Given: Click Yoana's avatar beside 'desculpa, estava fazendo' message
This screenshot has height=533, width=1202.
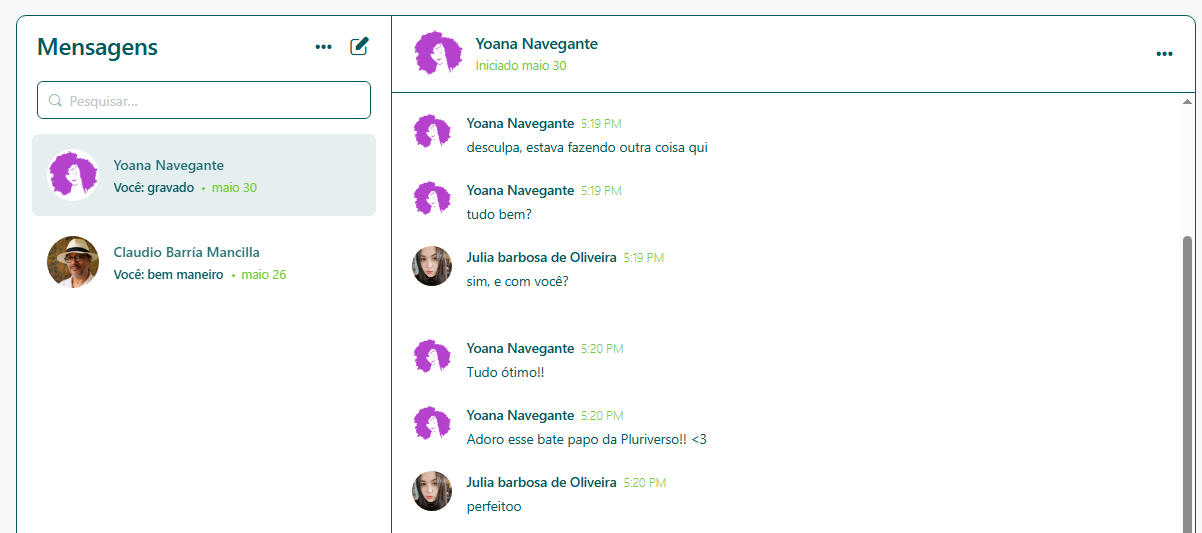Looking at the screenshot, I should (432, 133).
